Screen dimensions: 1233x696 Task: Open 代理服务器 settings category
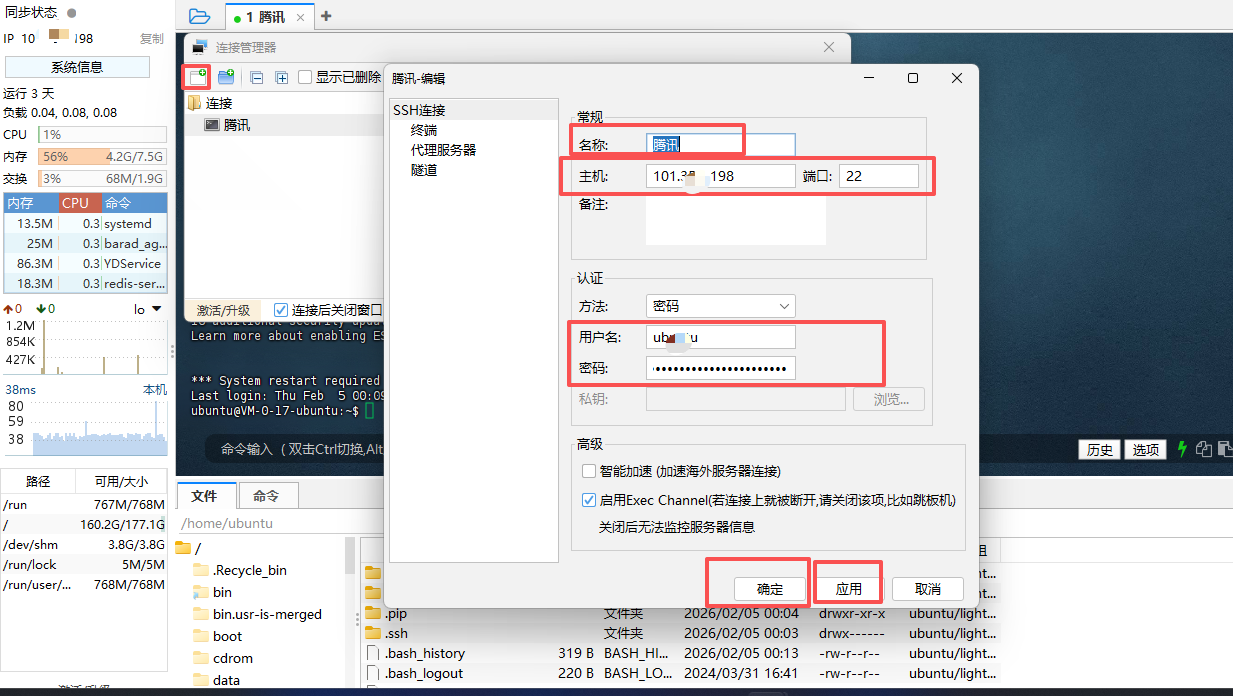point(443,150)
